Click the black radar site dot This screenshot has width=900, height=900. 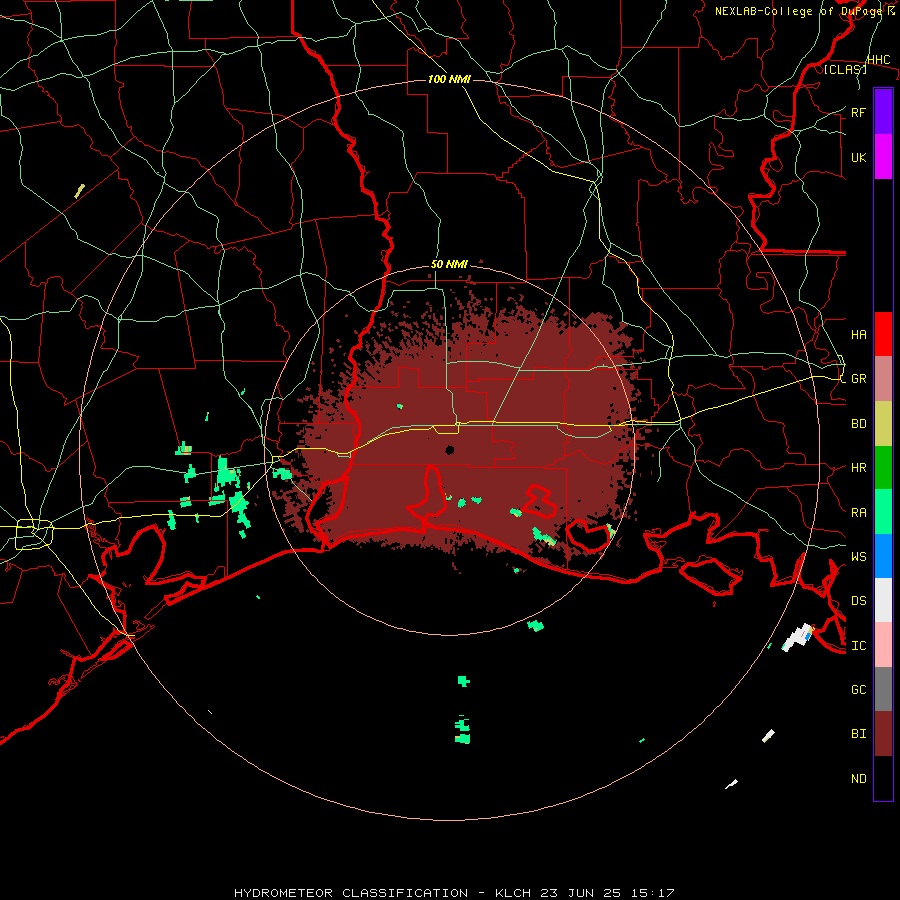pos(449,449)
